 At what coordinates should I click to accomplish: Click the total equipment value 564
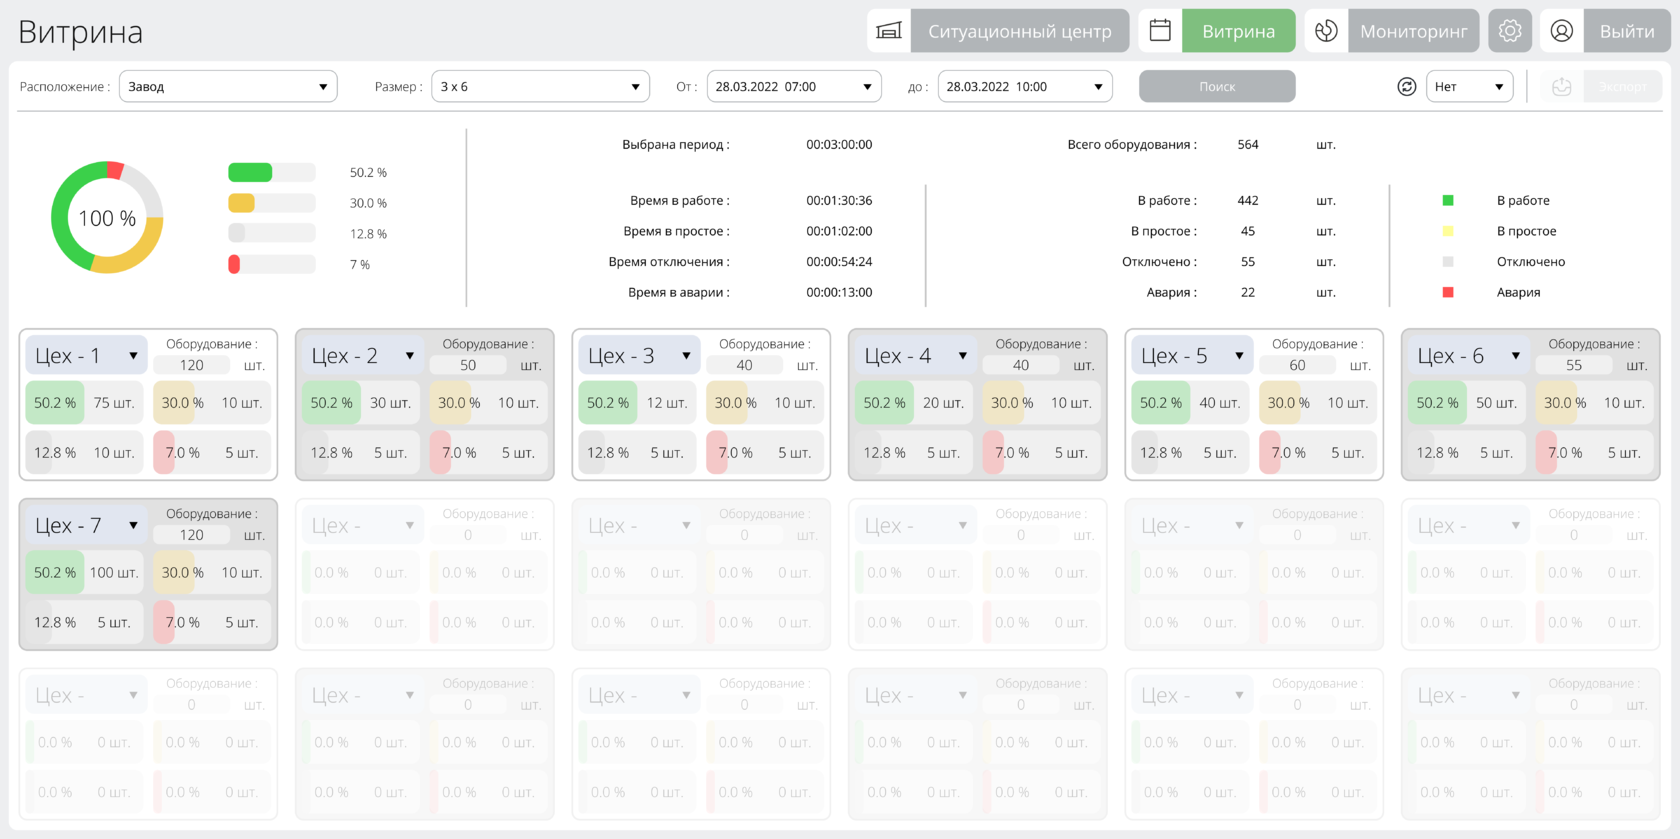[x=1248, y=145]
